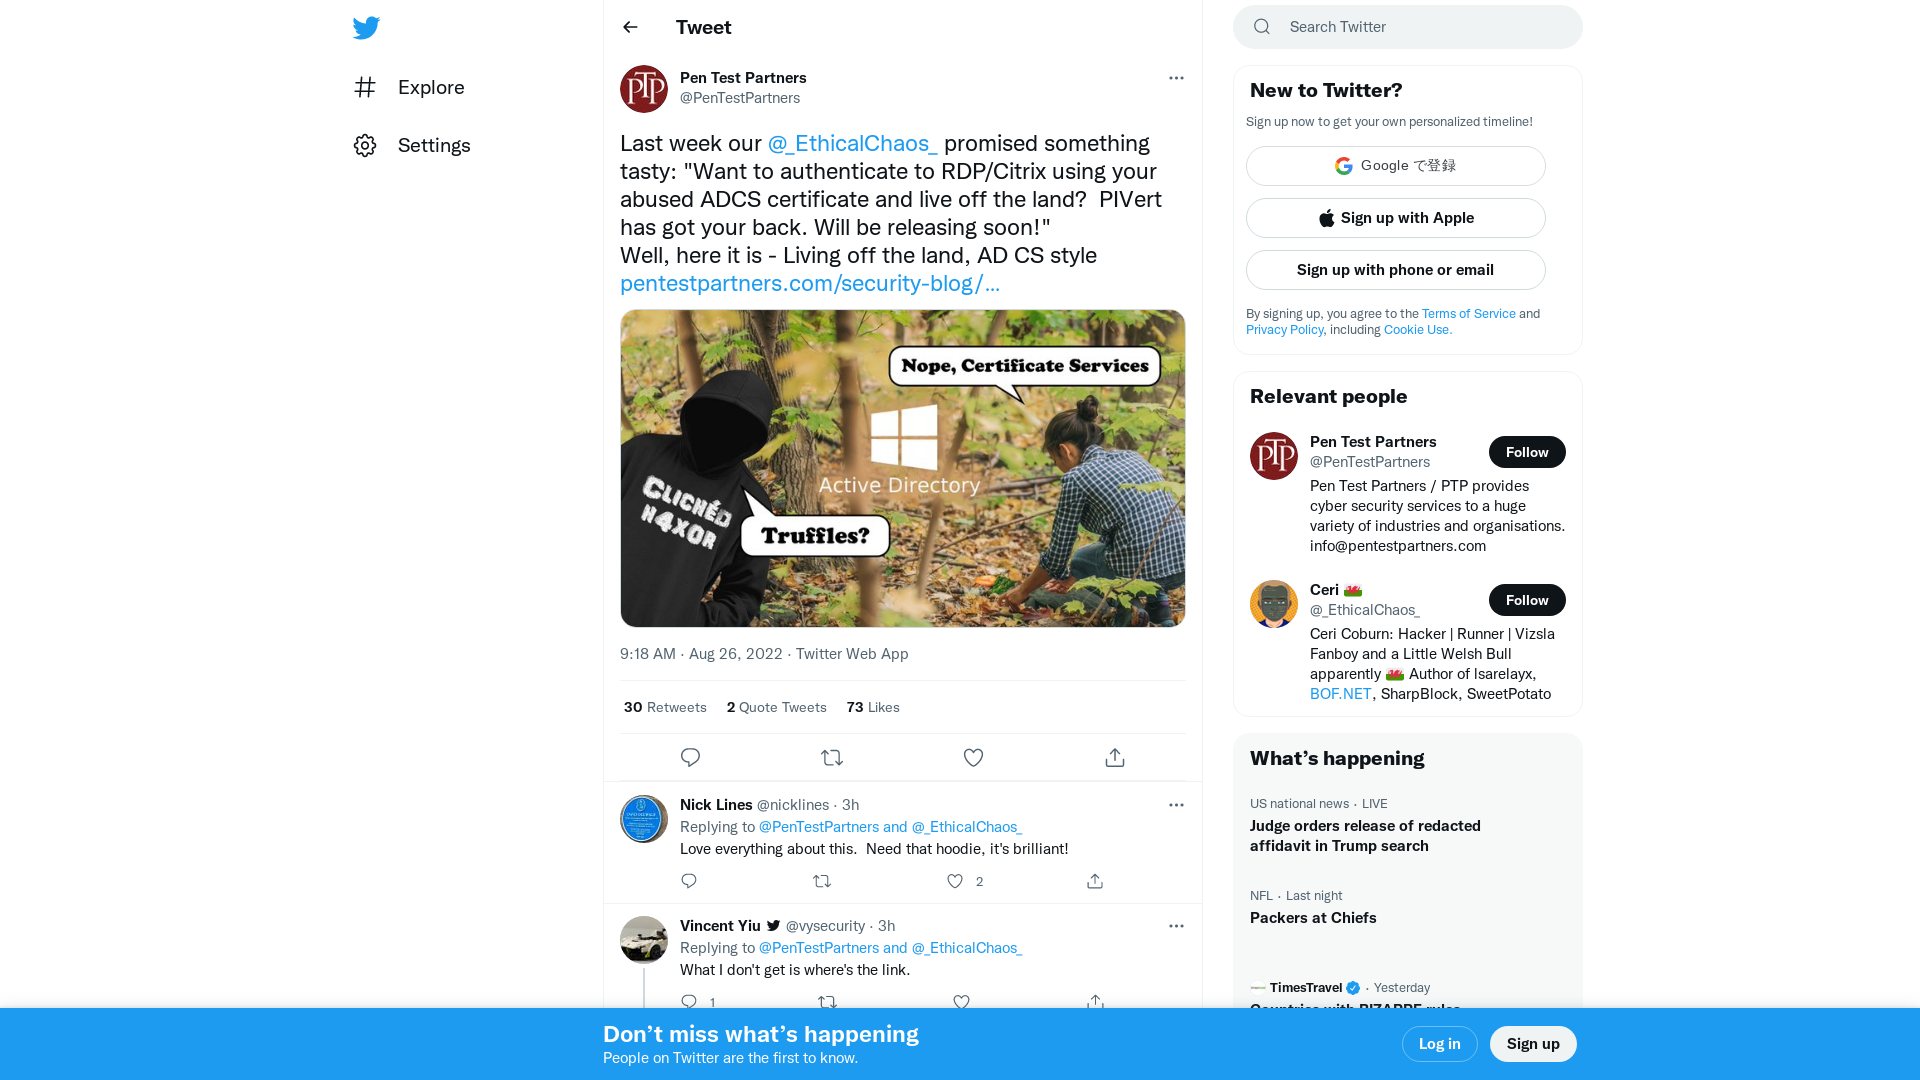Open more options on Vincent Yiu's reply
This screenshot has height=1080, width=1920.
(1176, 926)
